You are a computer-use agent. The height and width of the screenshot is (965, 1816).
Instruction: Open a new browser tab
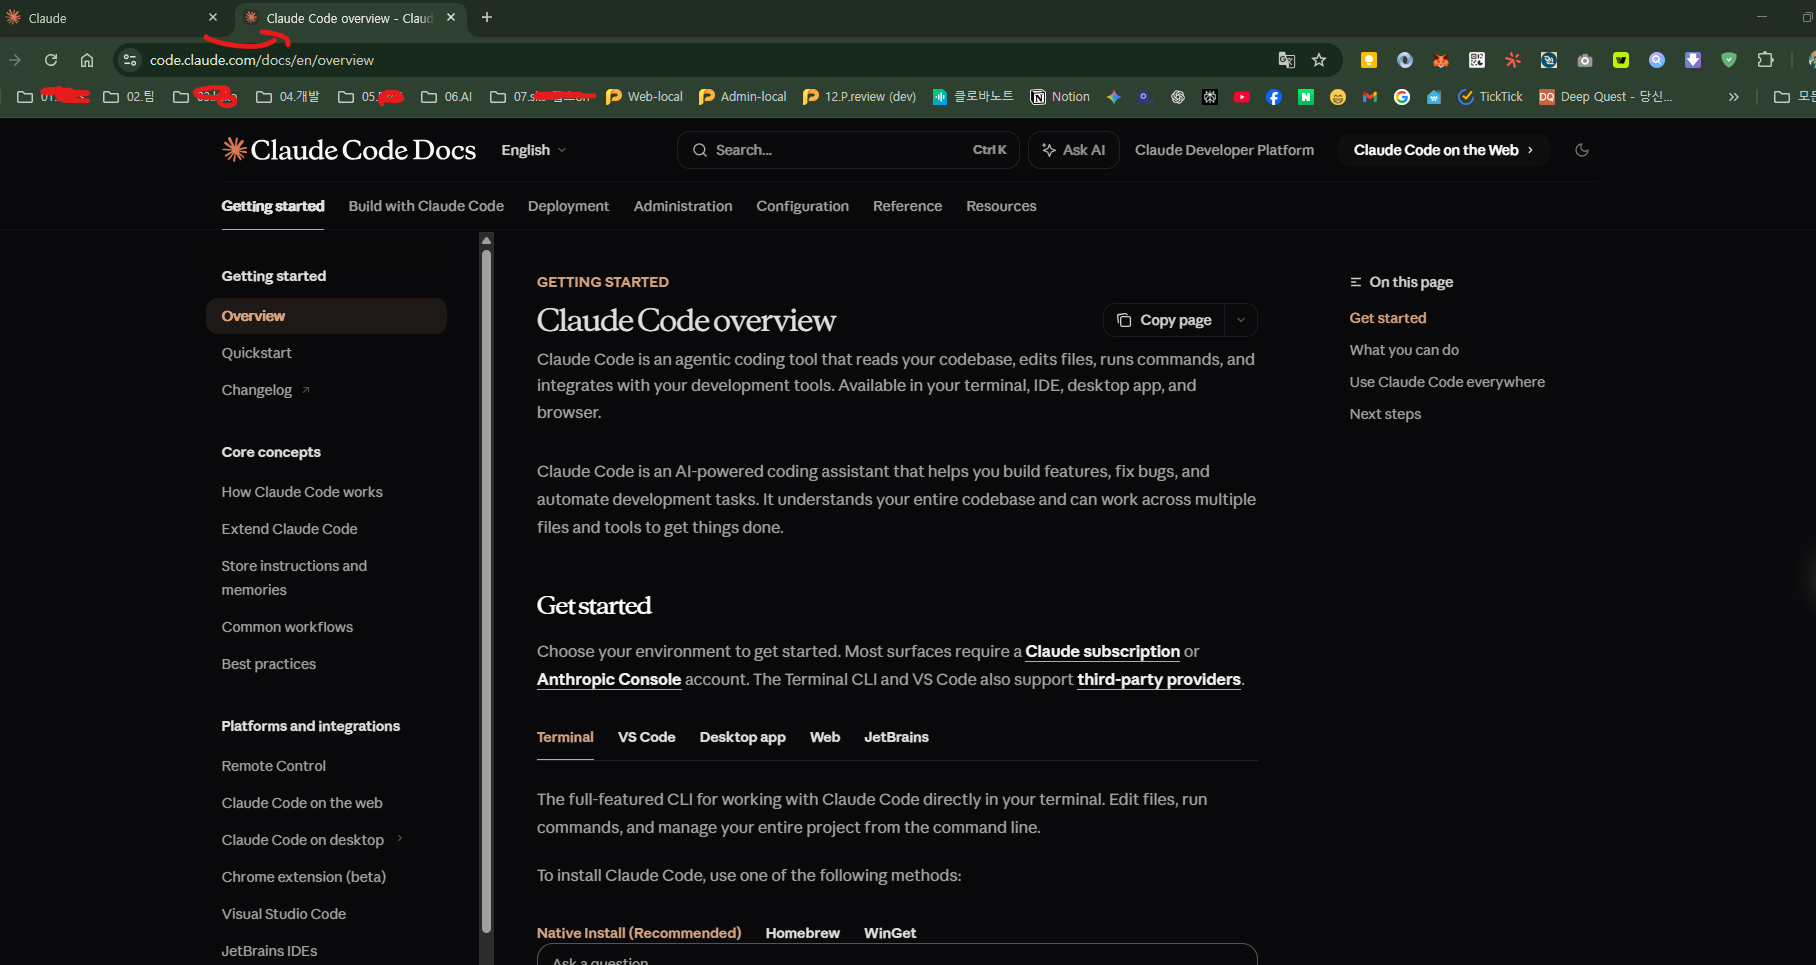[487, 17]
